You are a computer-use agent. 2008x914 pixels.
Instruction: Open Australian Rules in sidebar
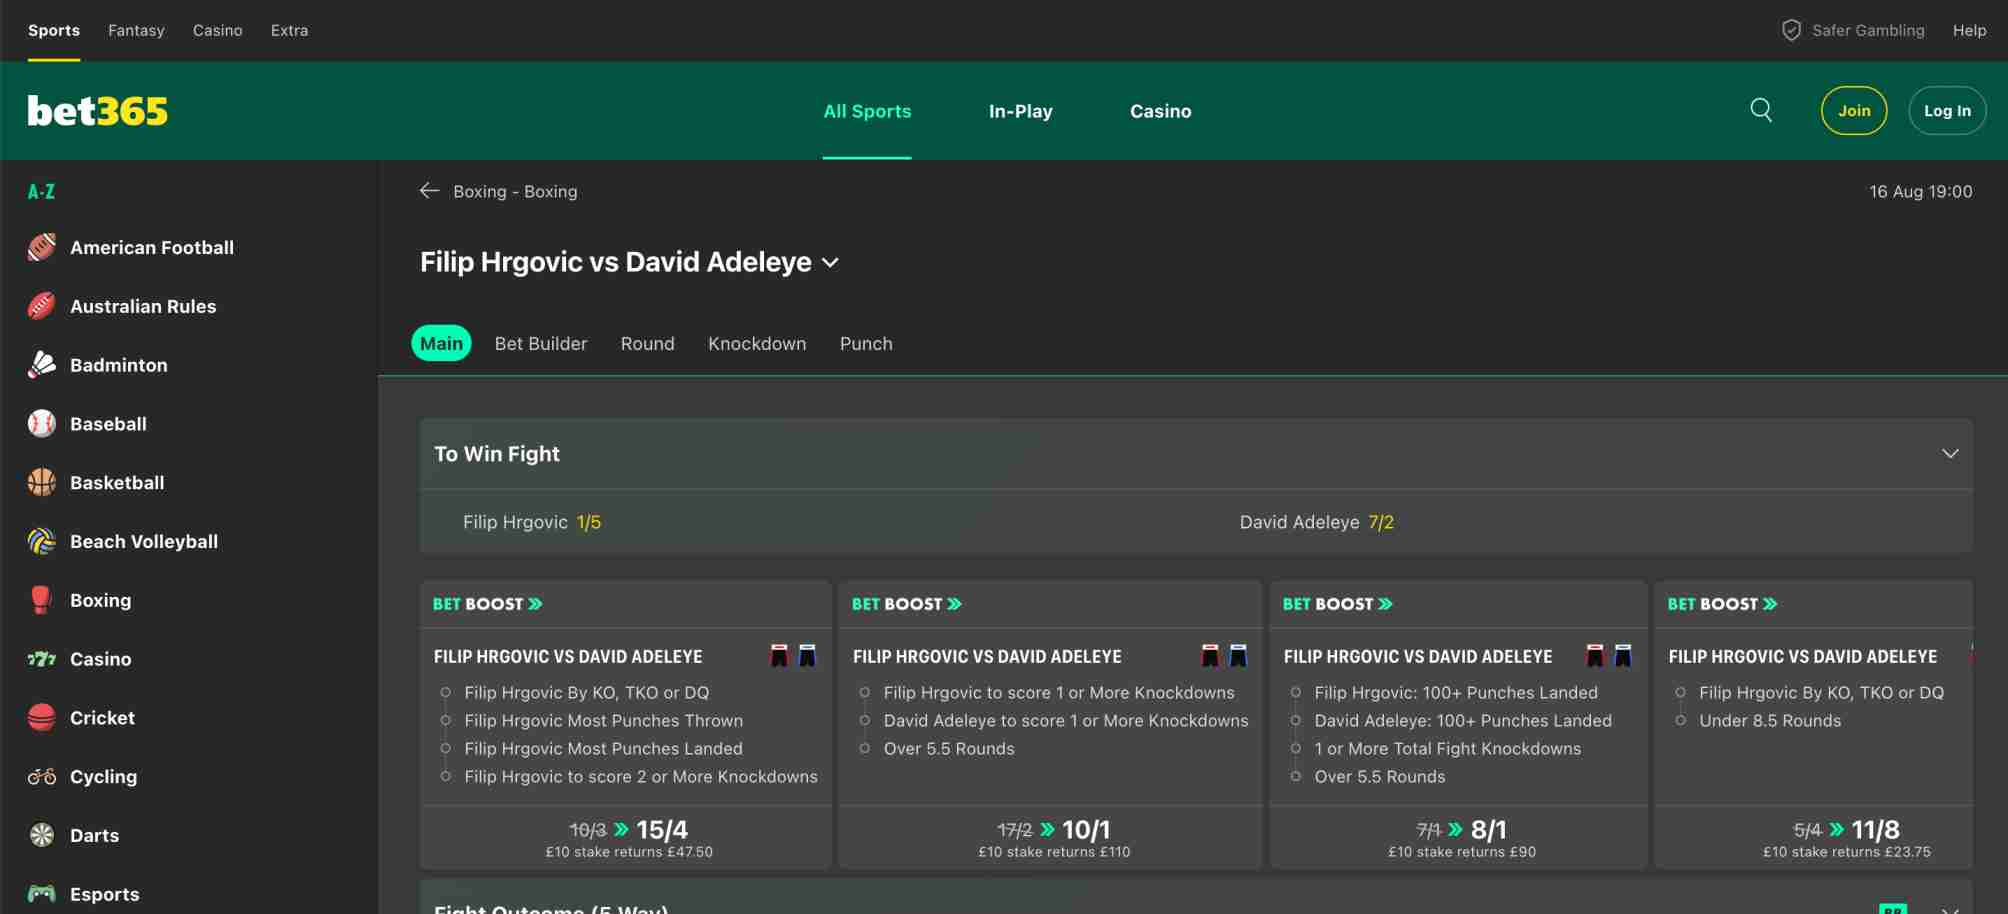pos(143,306)
